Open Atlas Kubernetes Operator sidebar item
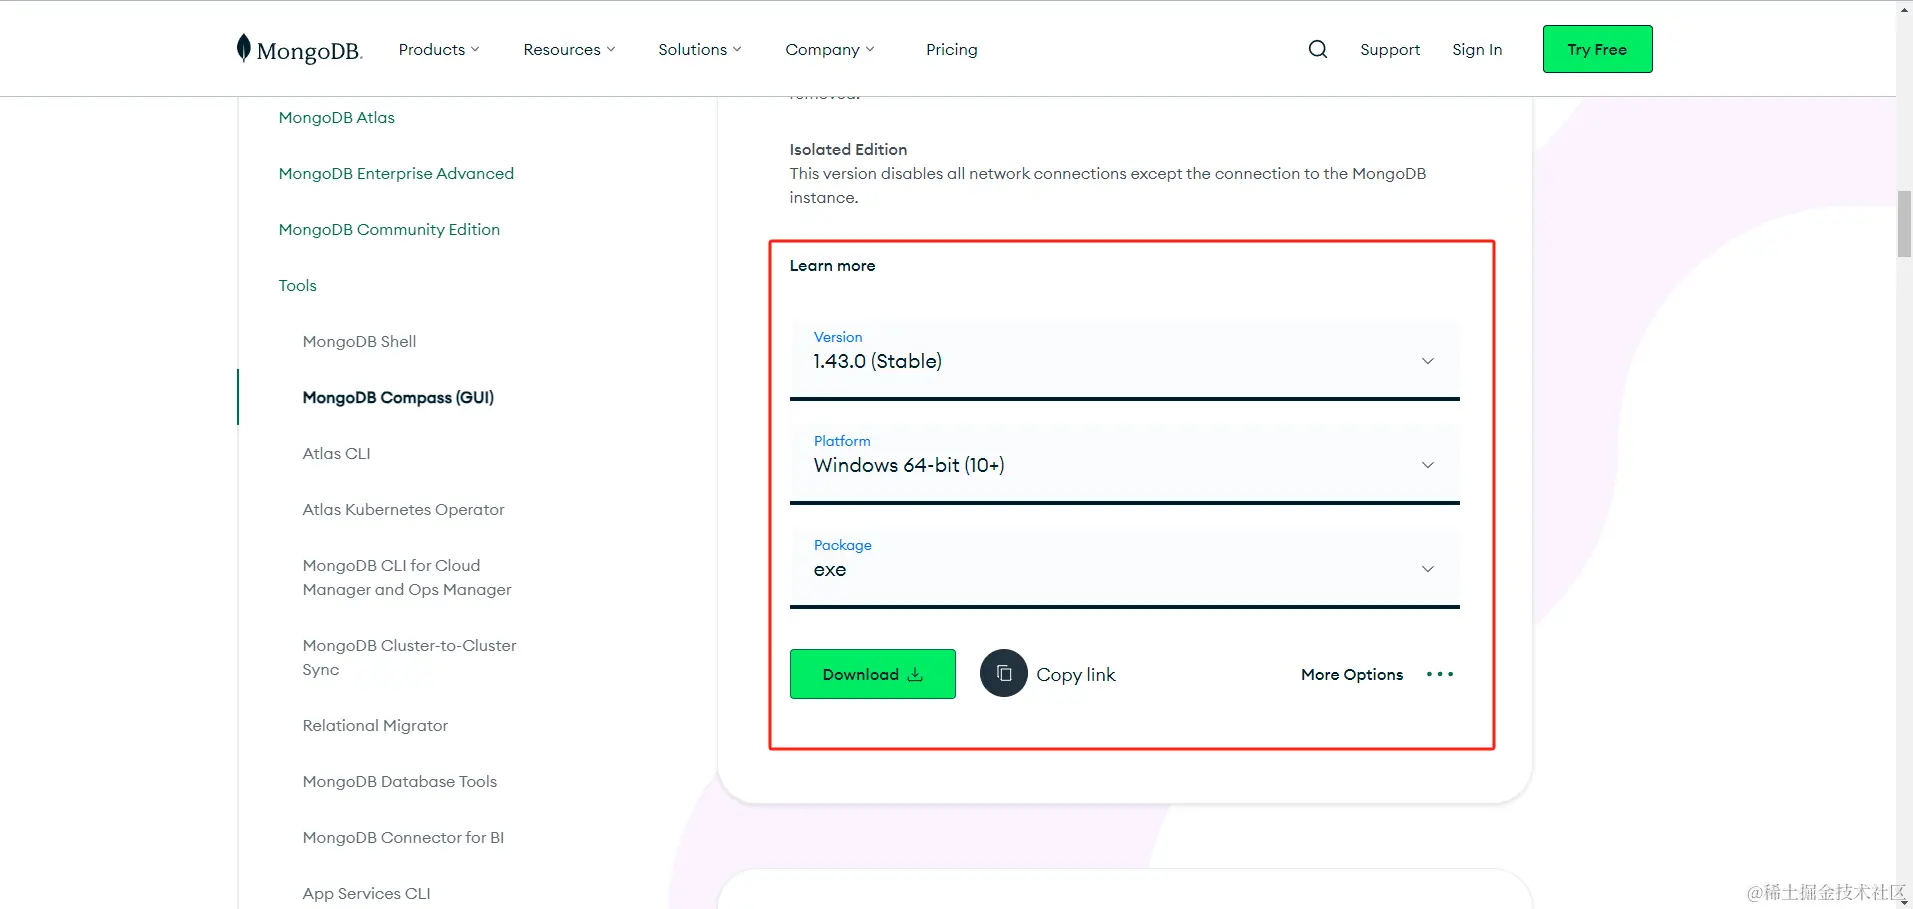The image size is (1913, 909). point(403,509)
